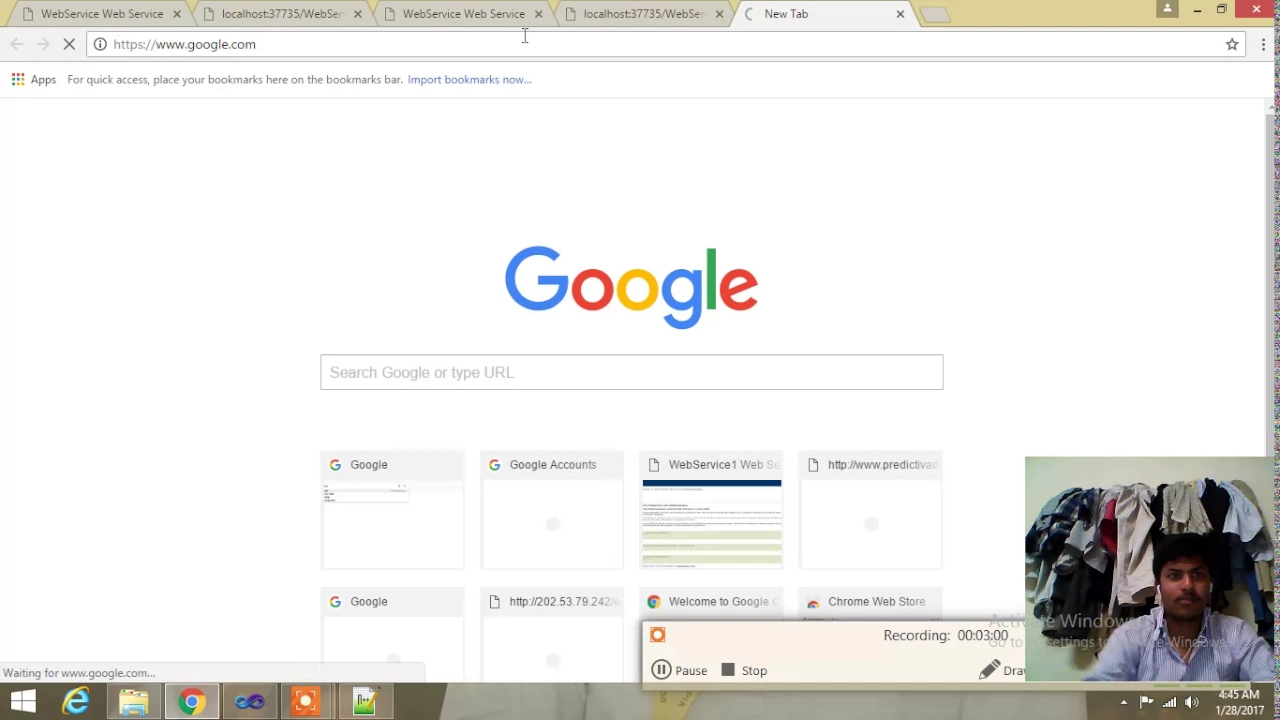Screen dimensions: 1280x720
Task: Open the Chrome Web Store tile
Action: [870, 603]
